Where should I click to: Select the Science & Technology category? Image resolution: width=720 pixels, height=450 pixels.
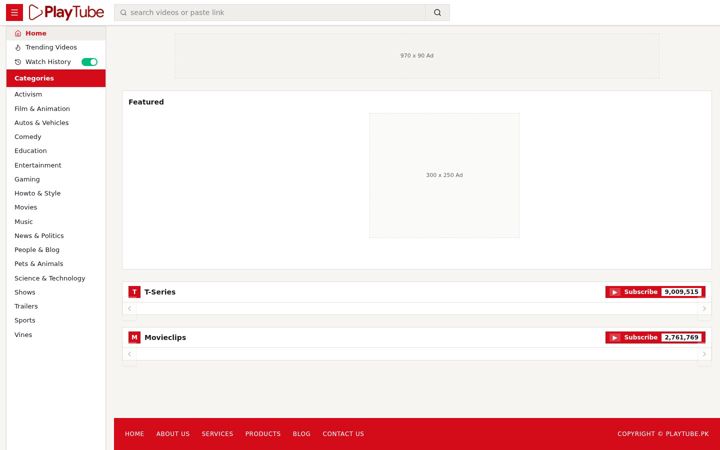(x=50, y=278)
